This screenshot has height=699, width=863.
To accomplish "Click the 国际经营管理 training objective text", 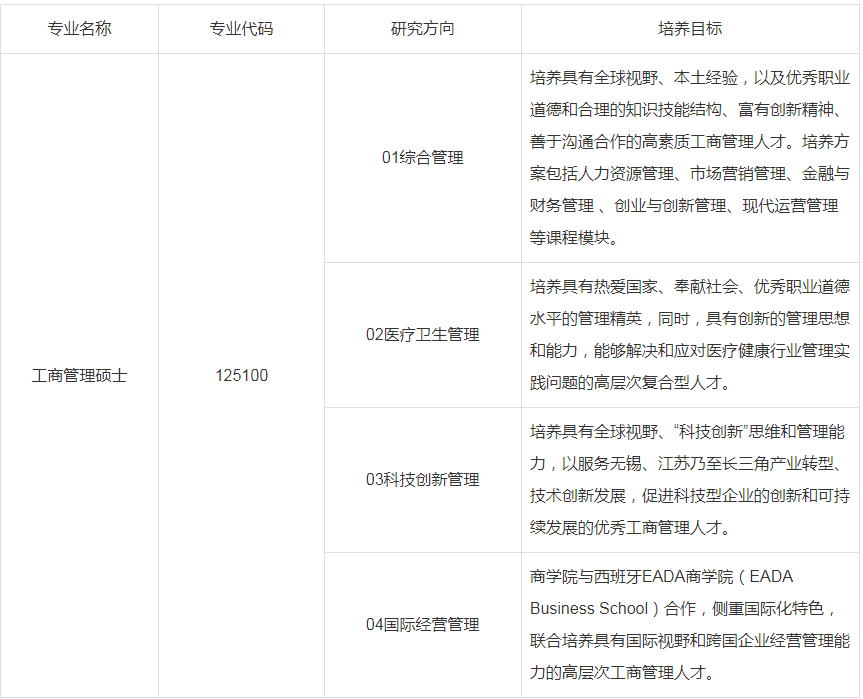I will click(x=688, y=622).
